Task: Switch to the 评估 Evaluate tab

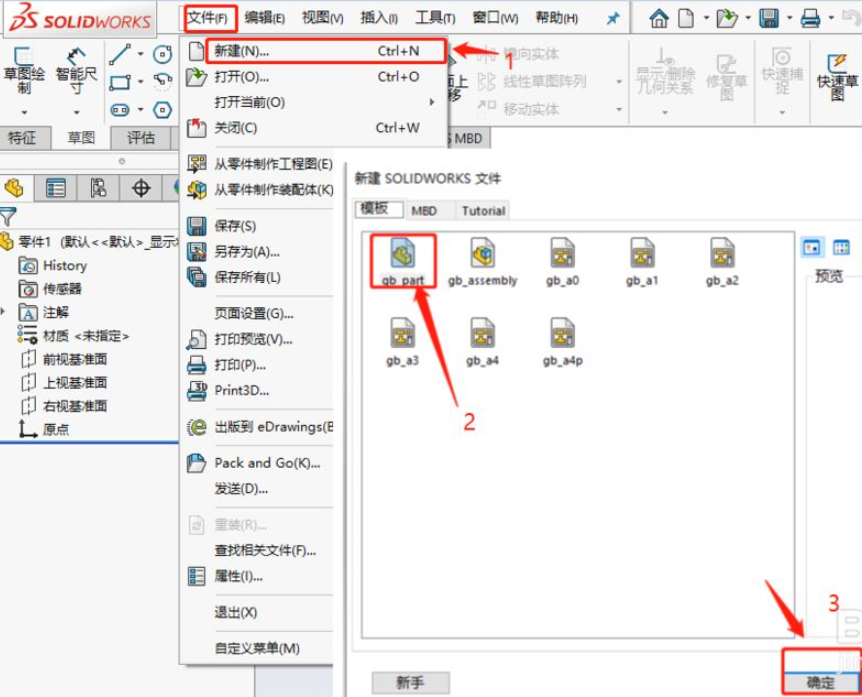Action: point(141,137)
